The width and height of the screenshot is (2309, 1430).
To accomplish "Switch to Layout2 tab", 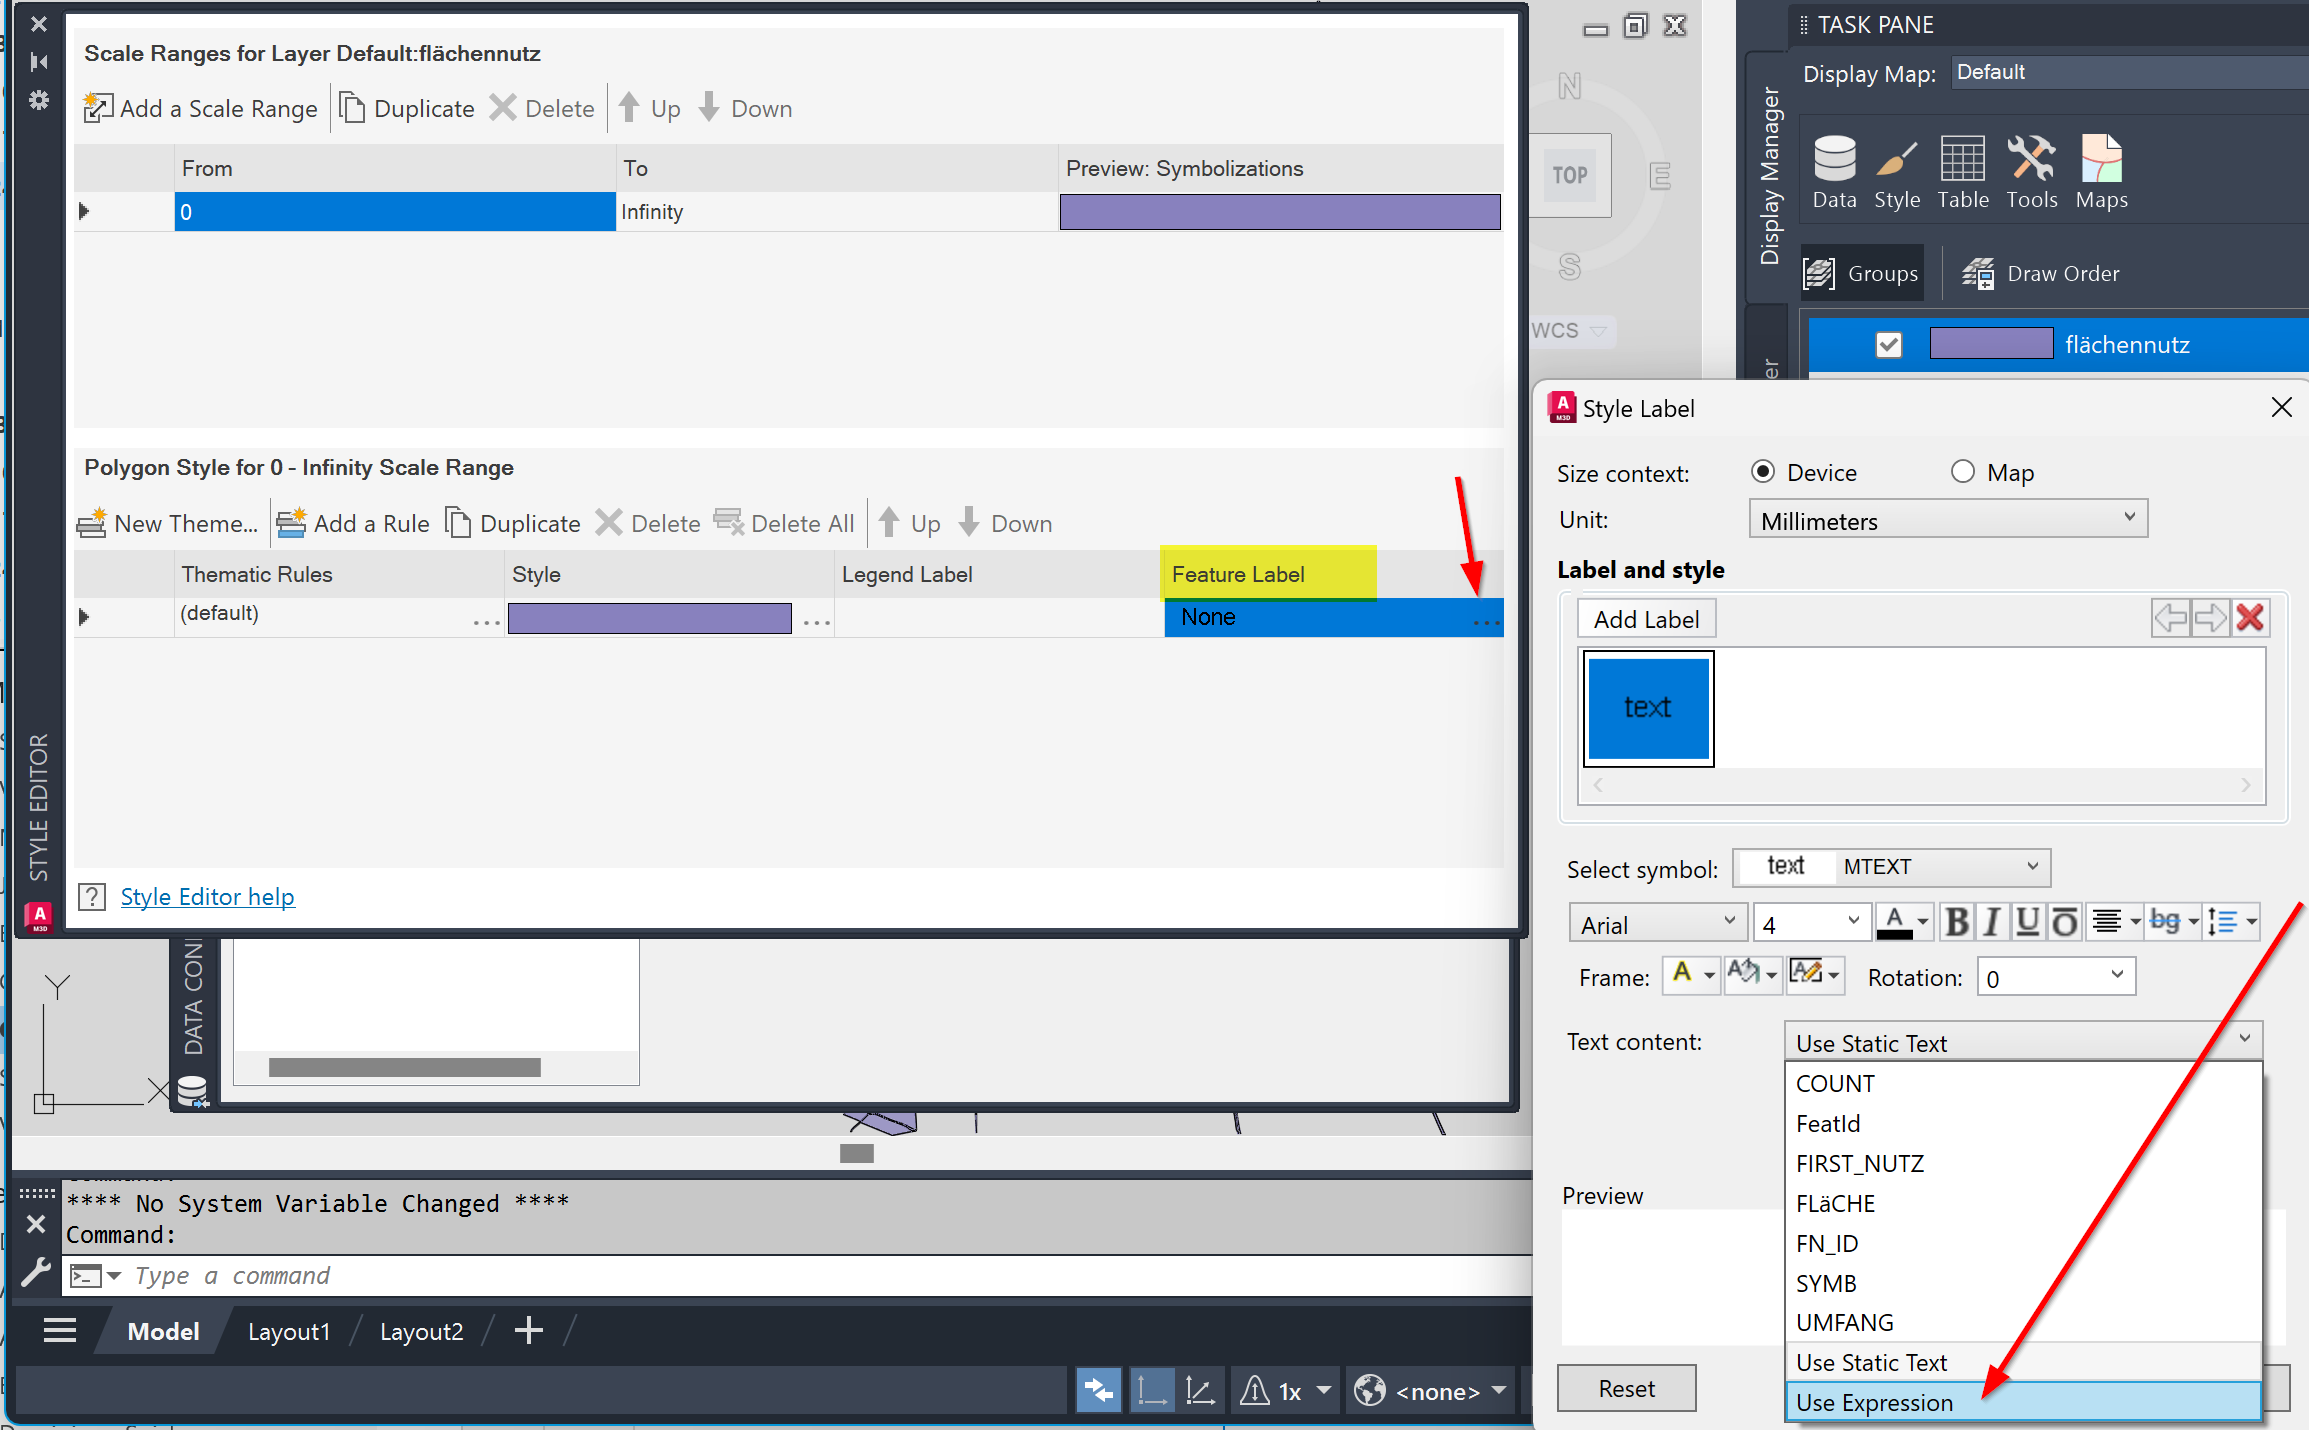I will [421, 1331].
